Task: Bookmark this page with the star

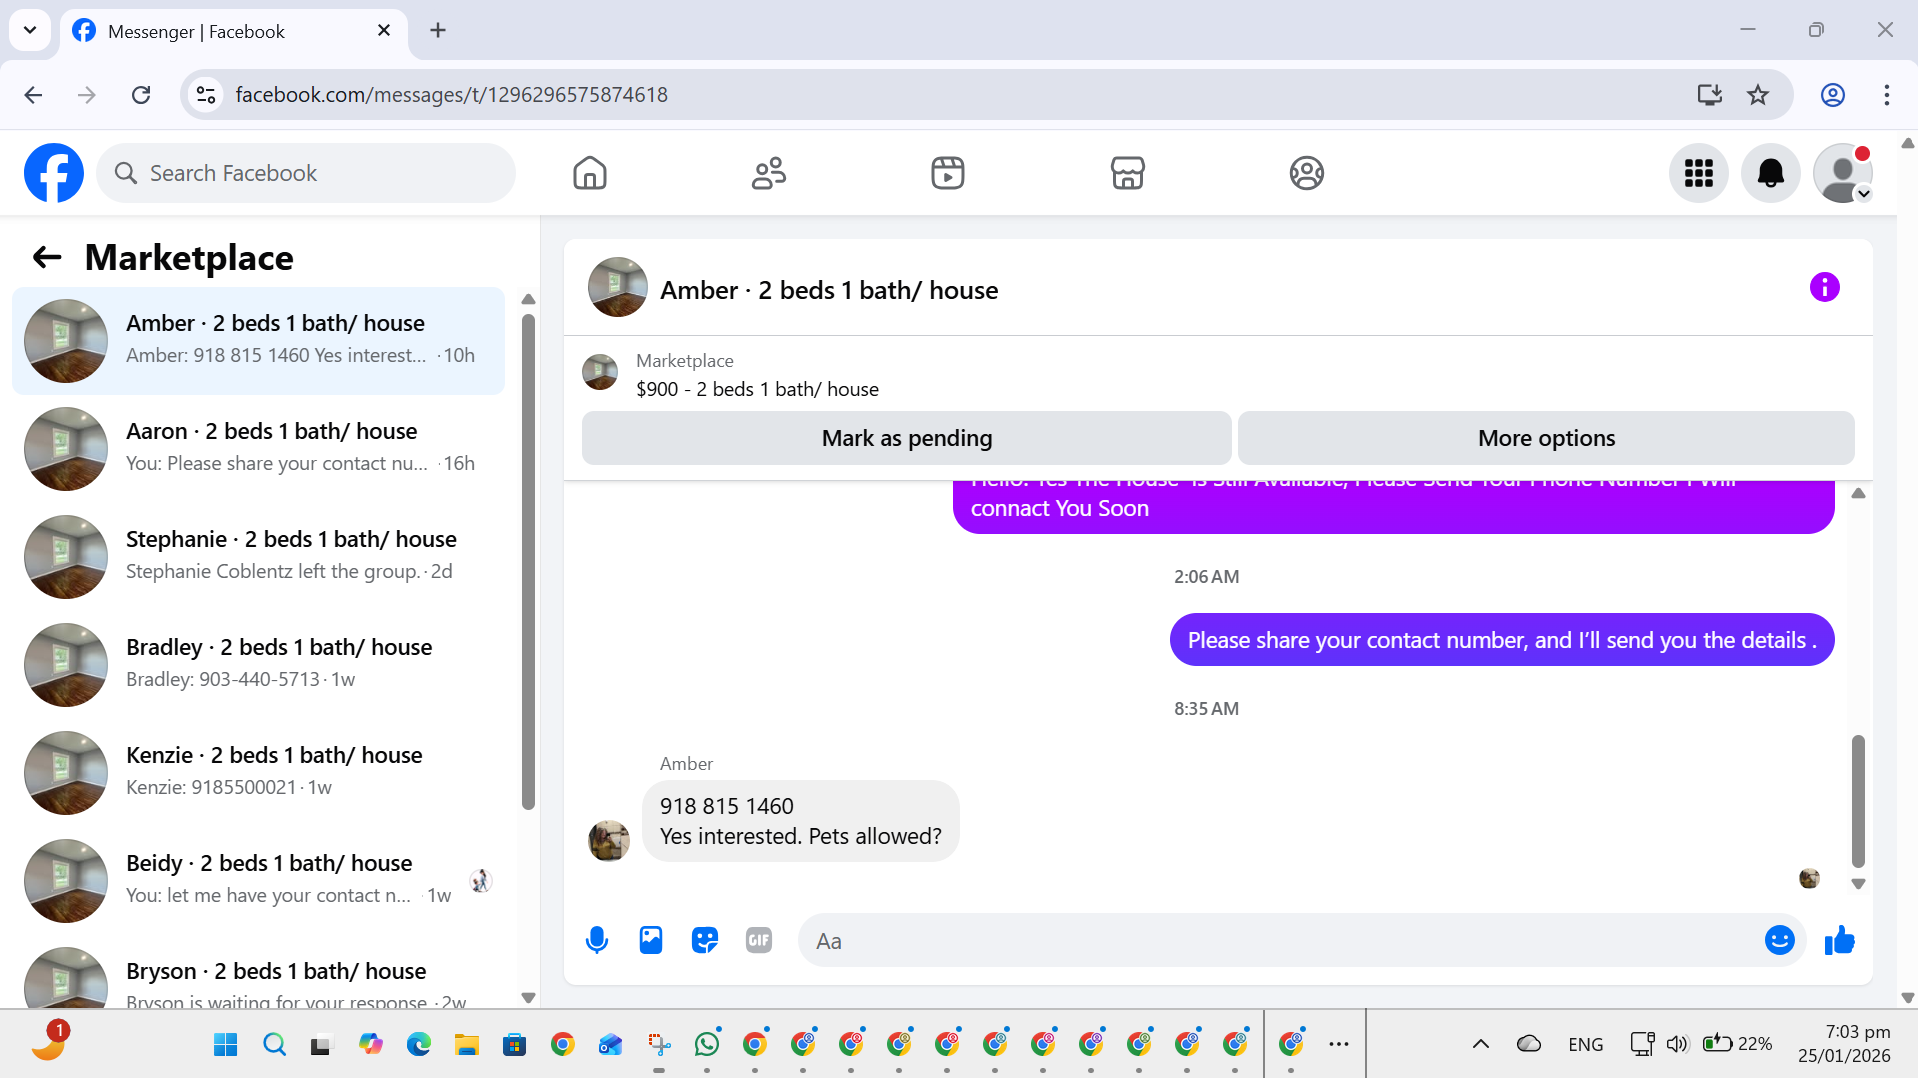Action: click(x=1758, y=95)
